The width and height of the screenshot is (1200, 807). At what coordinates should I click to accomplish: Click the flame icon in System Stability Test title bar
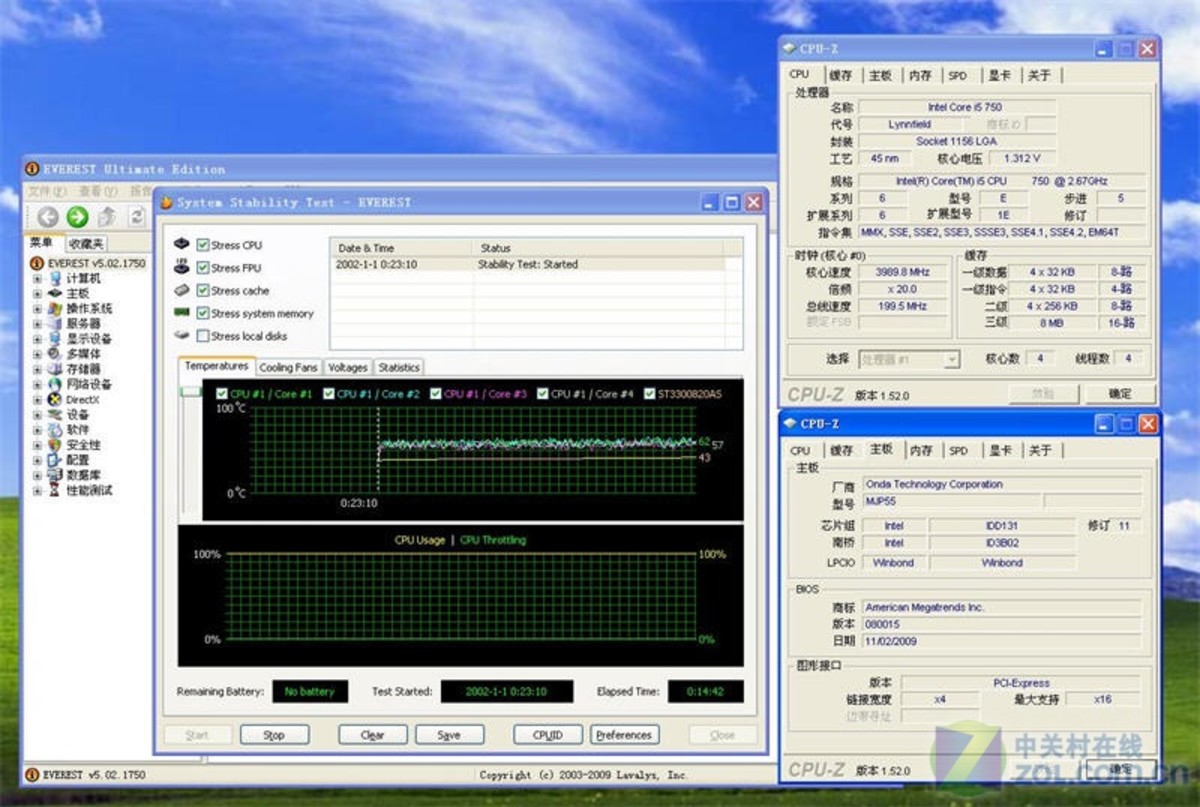166,202
